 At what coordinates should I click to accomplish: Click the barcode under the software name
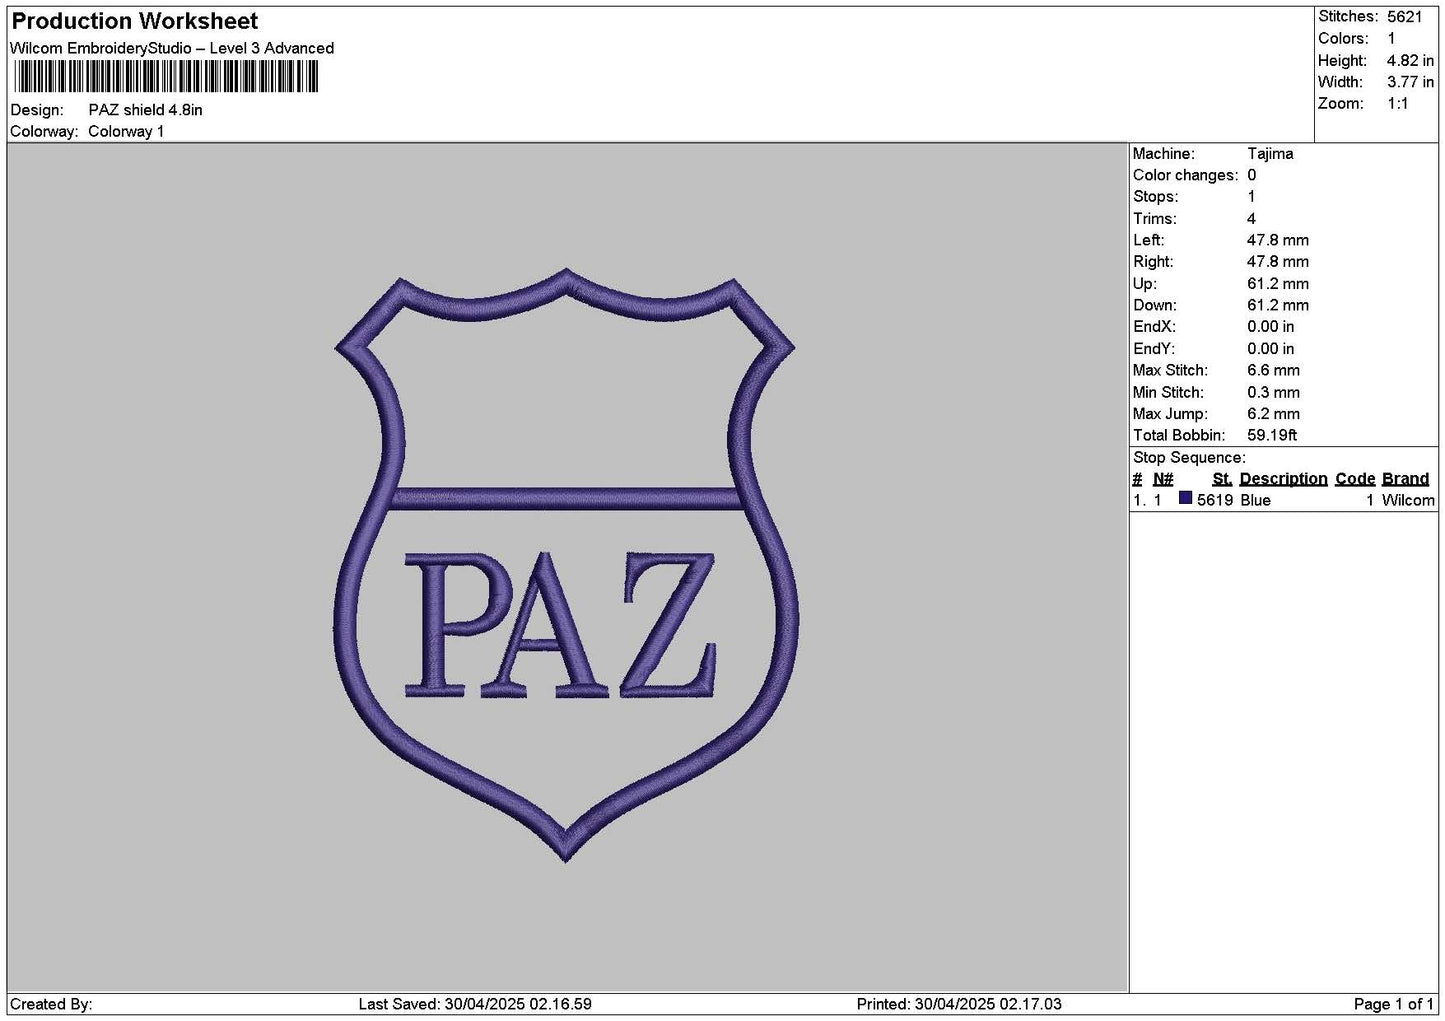pos(166,77)
